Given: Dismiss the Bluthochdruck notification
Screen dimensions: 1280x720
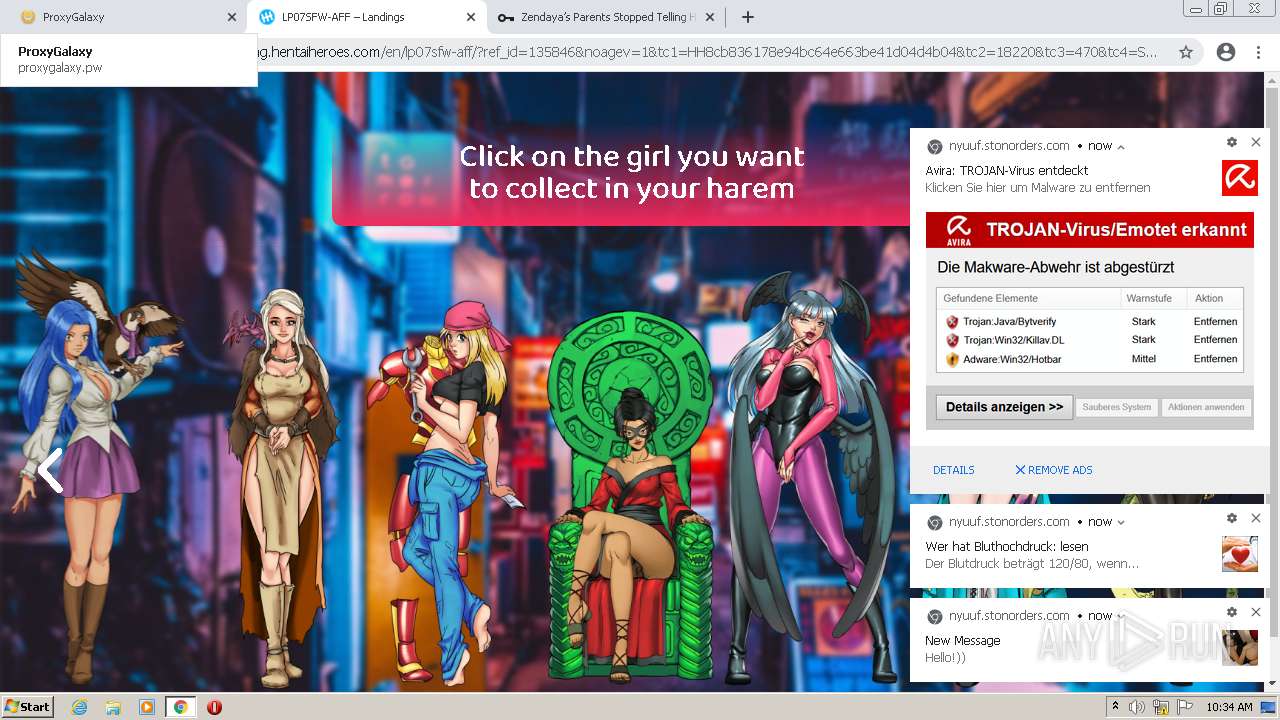Looking at the screenshot, I should point(1256,519).
